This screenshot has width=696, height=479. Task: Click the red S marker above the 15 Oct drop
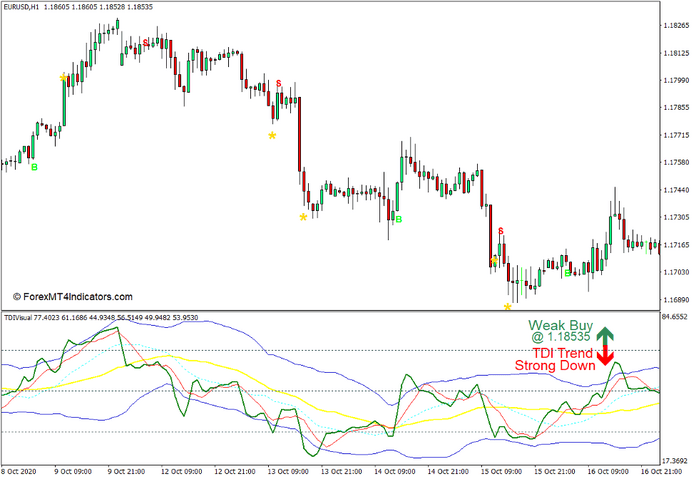501,232
